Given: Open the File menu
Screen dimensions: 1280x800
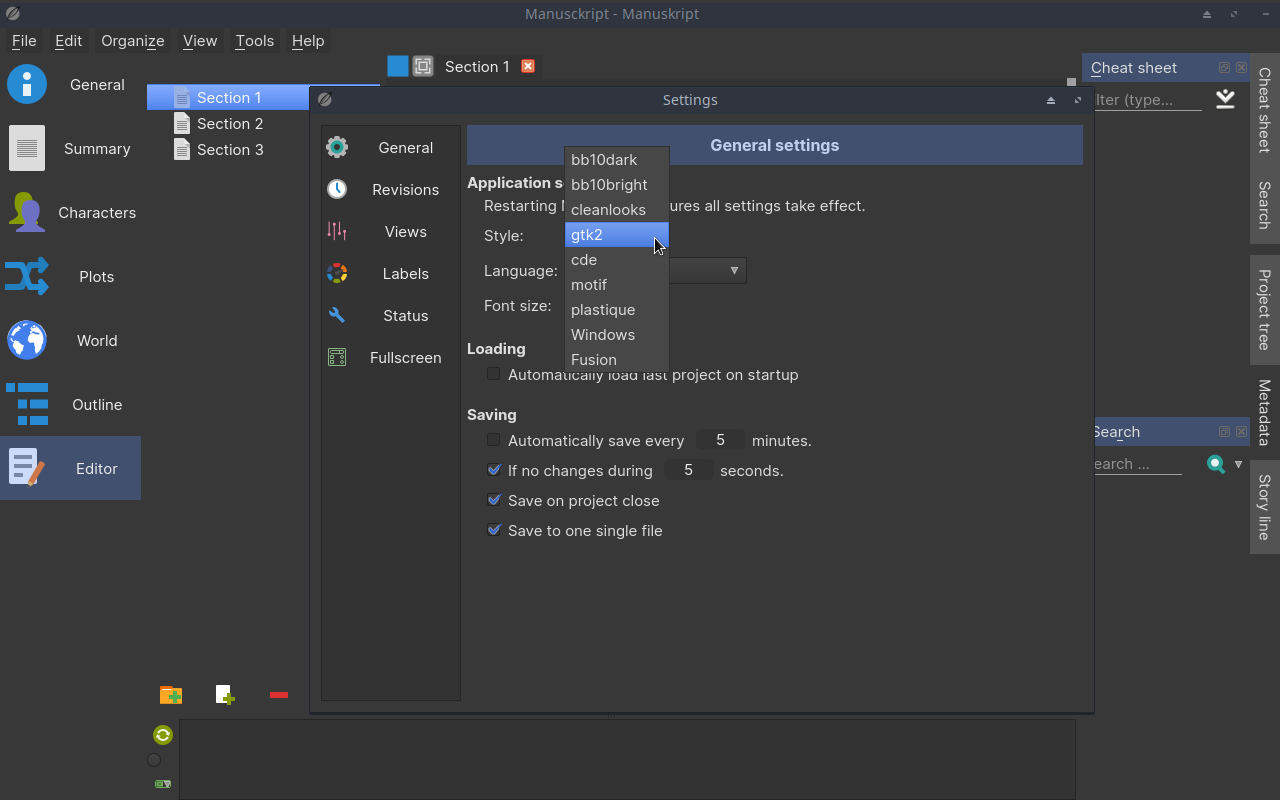Looking at the screenshot, I should pyautogui.click(x=24, y=41).
